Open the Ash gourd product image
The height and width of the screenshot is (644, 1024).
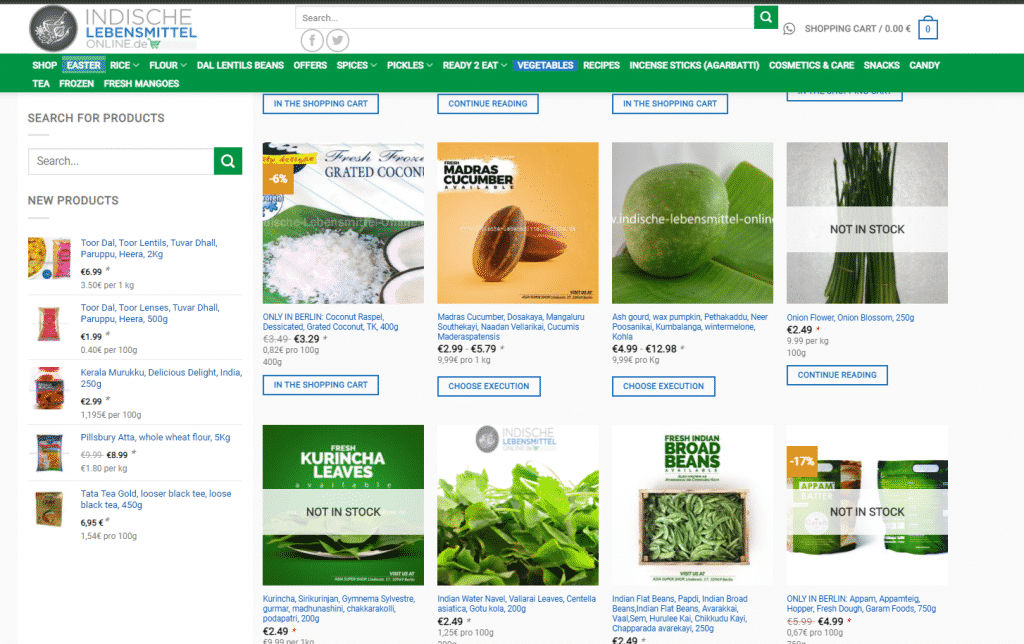(692, 223)
